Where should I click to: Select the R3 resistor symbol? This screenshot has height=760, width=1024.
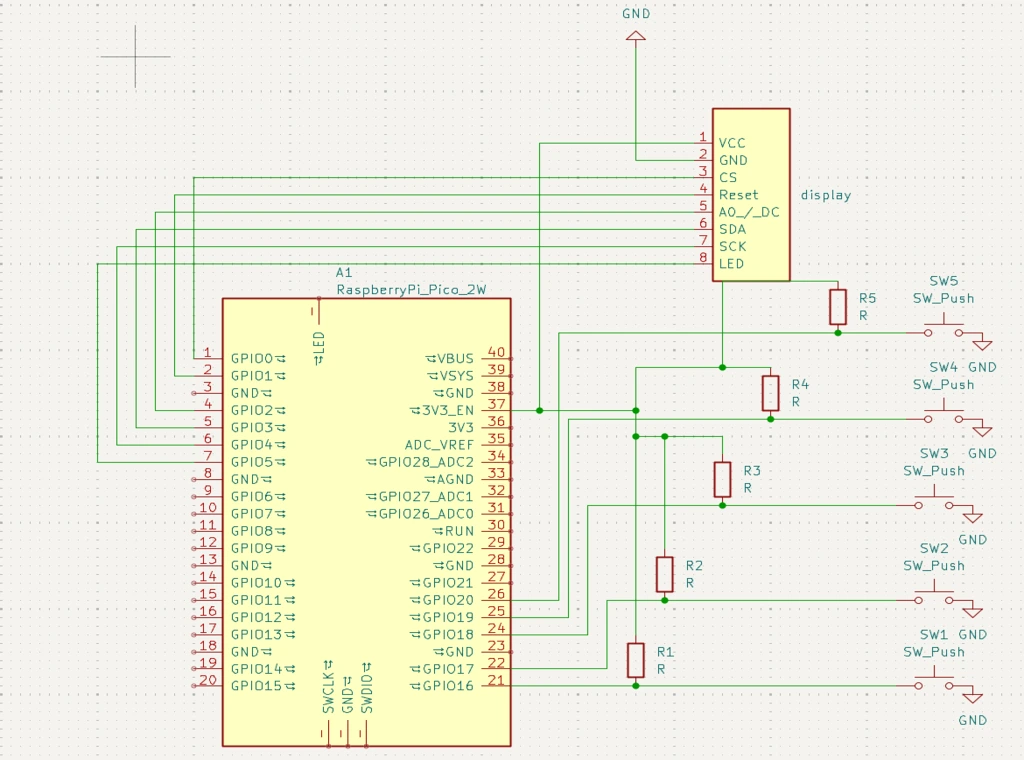coord(722,479)
